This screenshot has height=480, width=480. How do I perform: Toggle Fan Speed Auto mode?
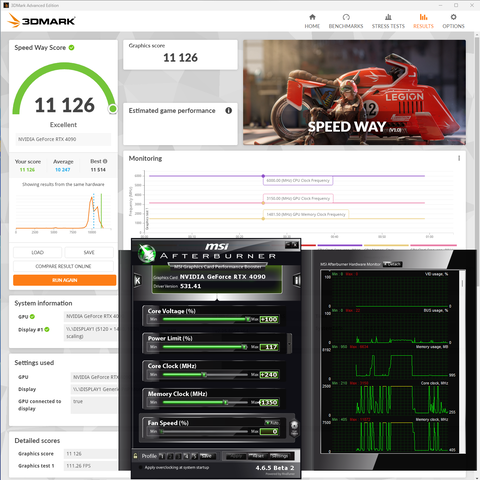pos(272,423)
